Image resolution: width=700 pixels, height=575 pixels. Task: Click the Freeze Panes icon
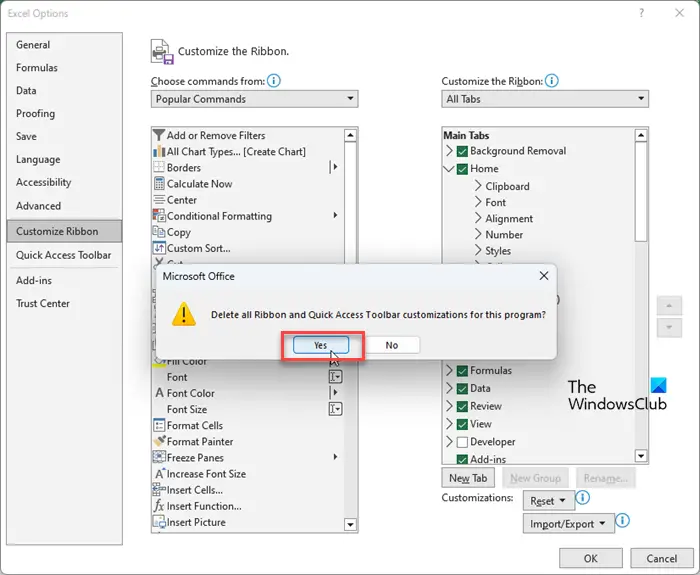click(x=159, y=457)
